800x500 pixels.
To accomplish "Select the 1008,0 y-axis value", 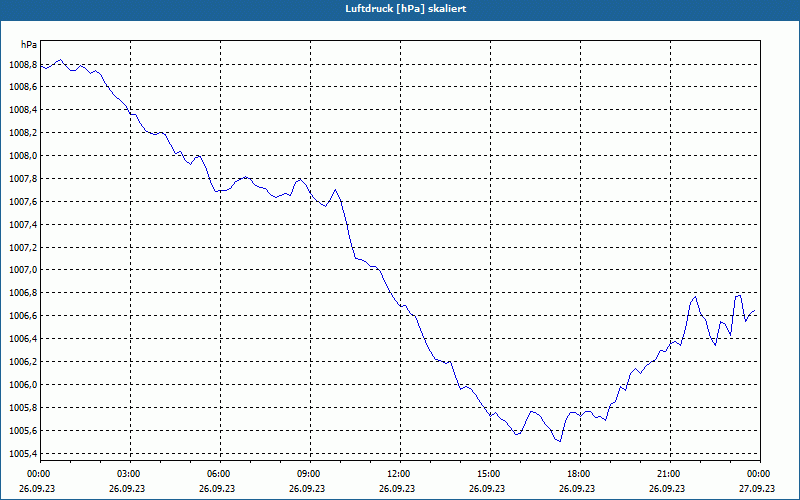I will point(23,156).
